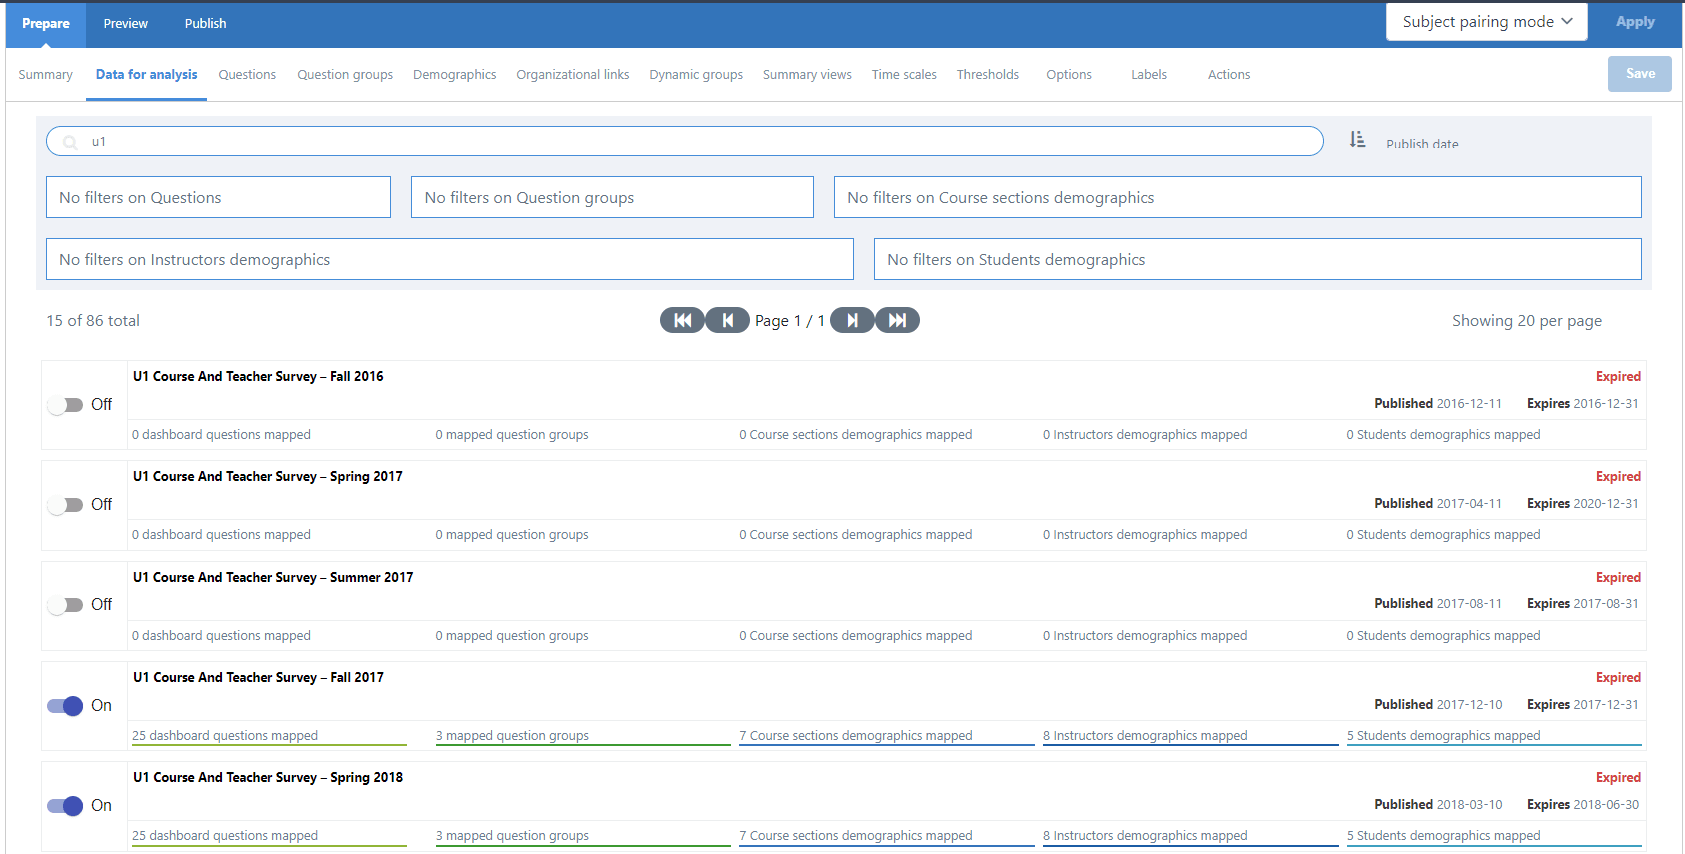Screen dimensions: 1685x854
Task: Open Dynamic groups tab
Action: (x=696, y=75)
